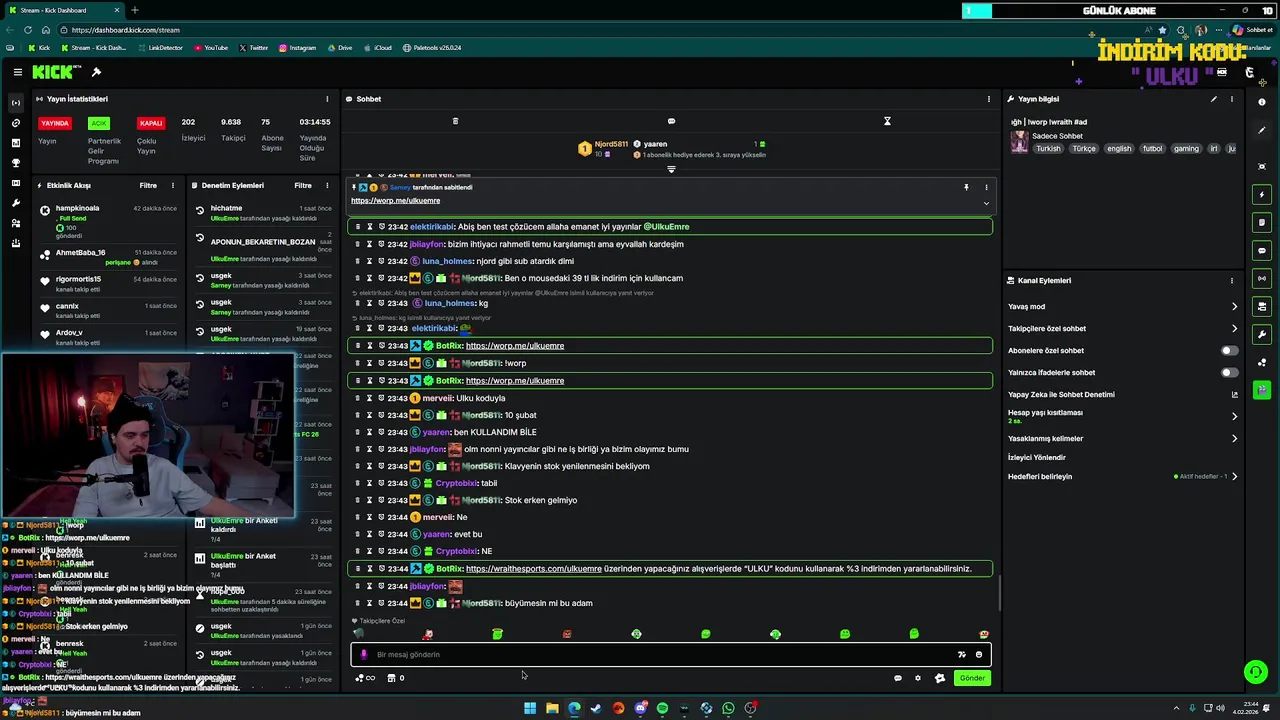Viewport: 1280px width, 720px height.
Task: Expand Hedefleri belirleyin row
Action: [x=1234, y=477]
